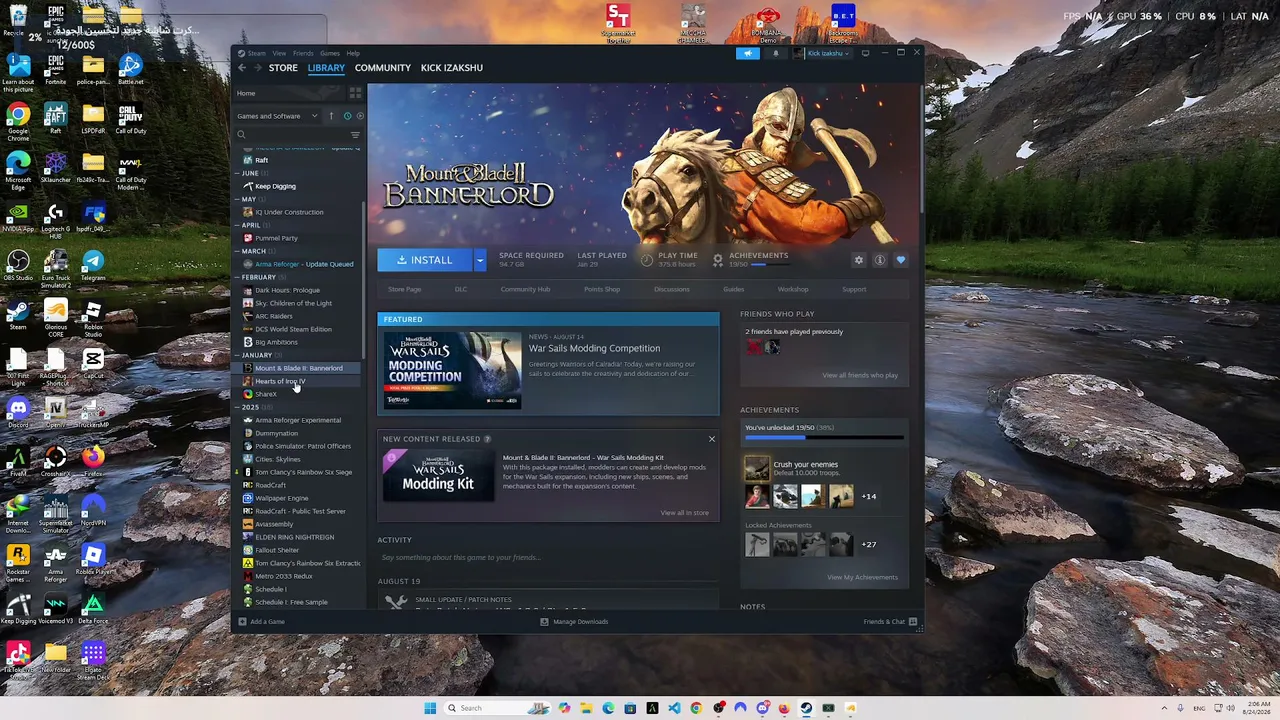The image size is (1280, 720).
Task: Open Visual Studio Code from taskbar
Action: [x=674, y=708]
